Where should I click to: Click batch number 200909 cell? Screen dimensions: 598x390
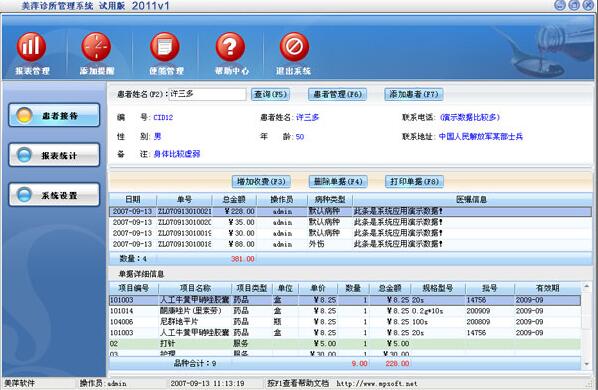[478, 311]
